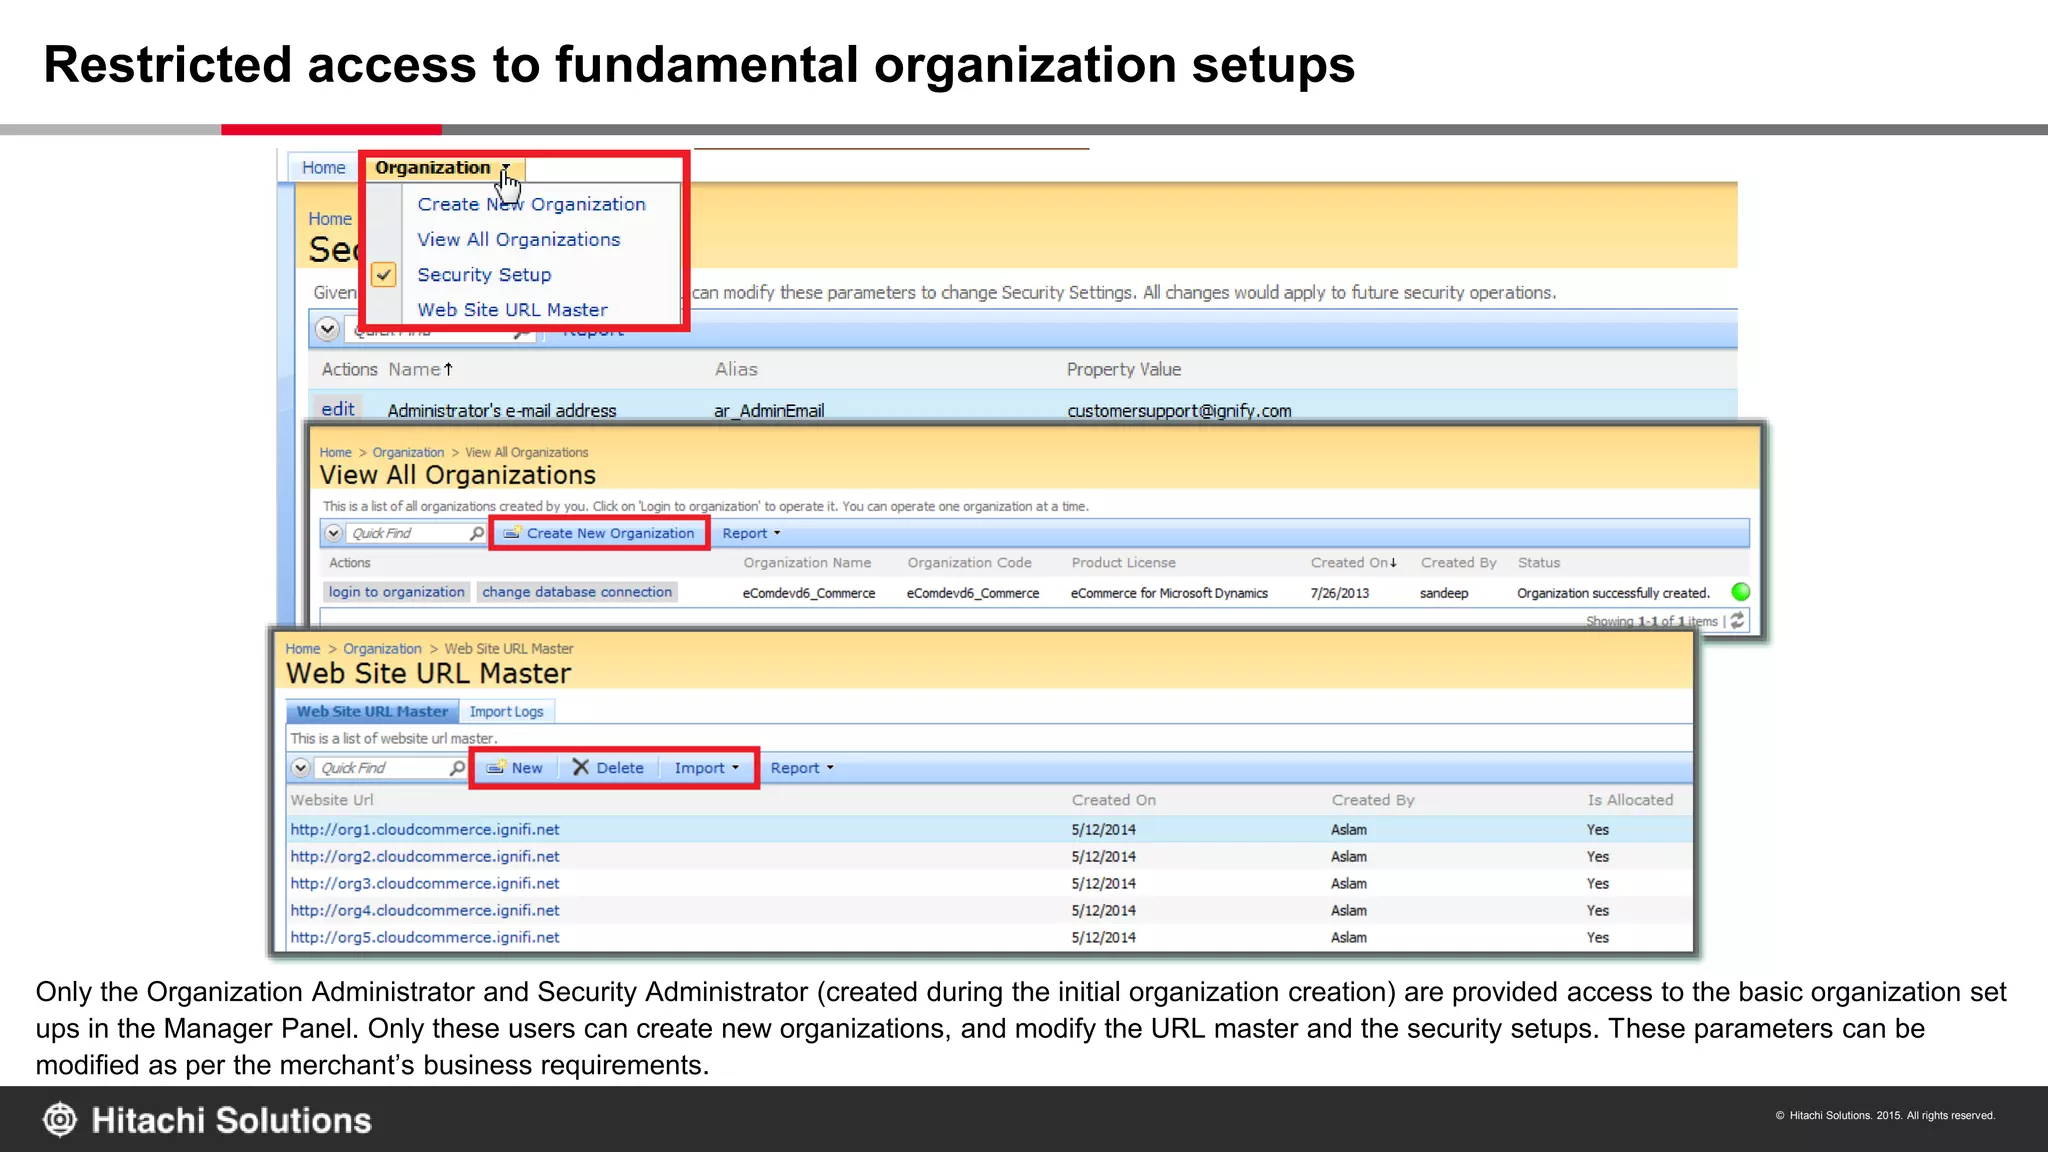Click refresh icon beside item count
The width and height of the screenshot is (2048, 1152).
[x=1737, y=620]
